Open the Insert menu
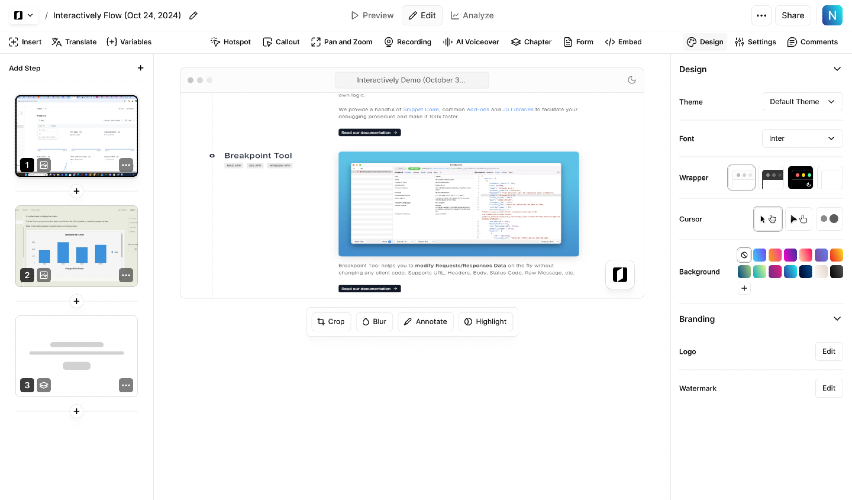This screenshot has height=500, width=852. [x=26, y=42]
